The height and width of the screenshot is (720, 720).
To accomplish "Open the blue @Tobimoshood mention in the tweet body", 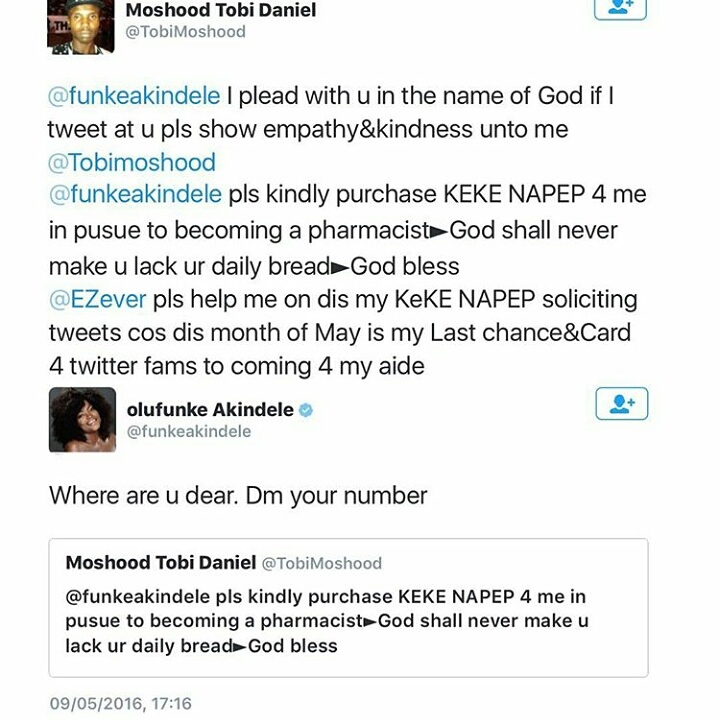I will tap(132, 162).
